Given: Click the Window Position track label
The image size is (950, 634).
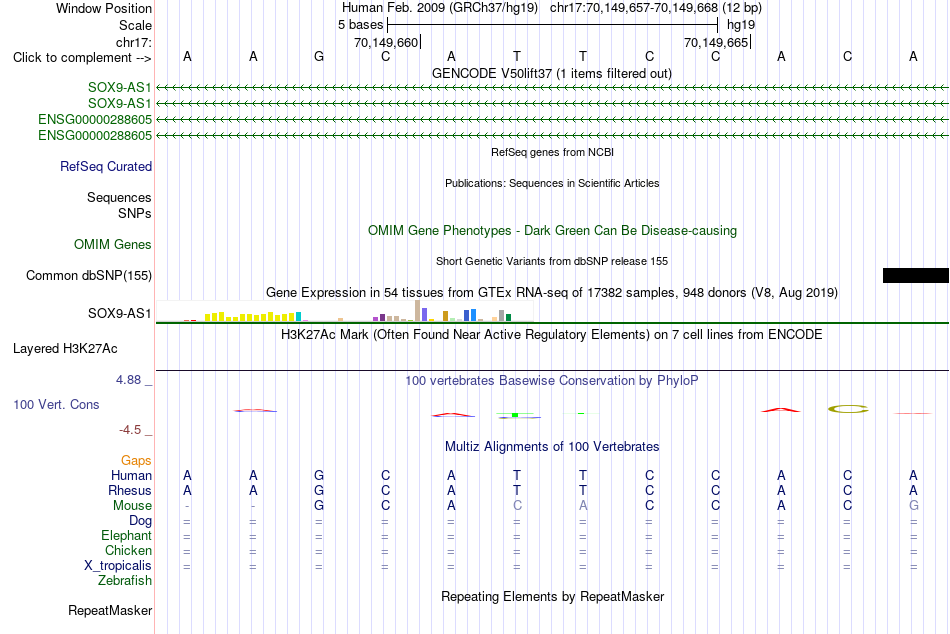Looking at the screenshot, I should tap(104, 8).
